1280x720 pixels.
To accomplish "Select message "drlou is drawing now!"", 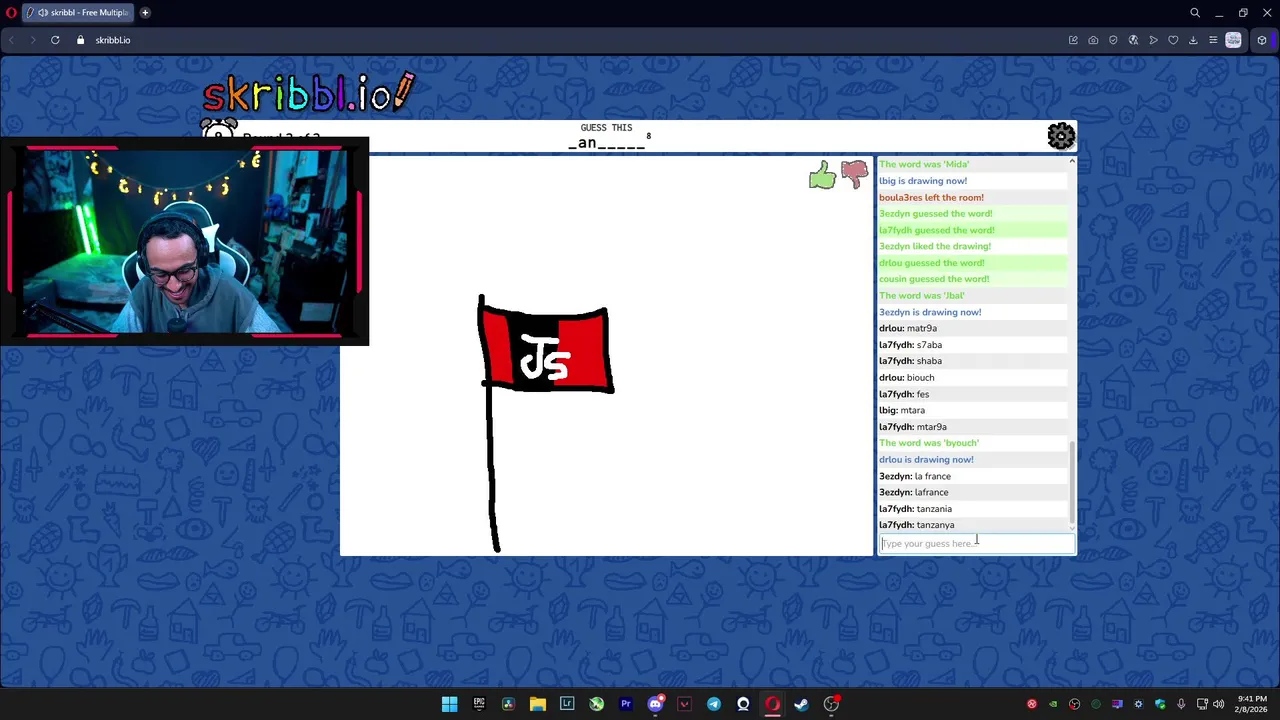I will tap(926, 460).
